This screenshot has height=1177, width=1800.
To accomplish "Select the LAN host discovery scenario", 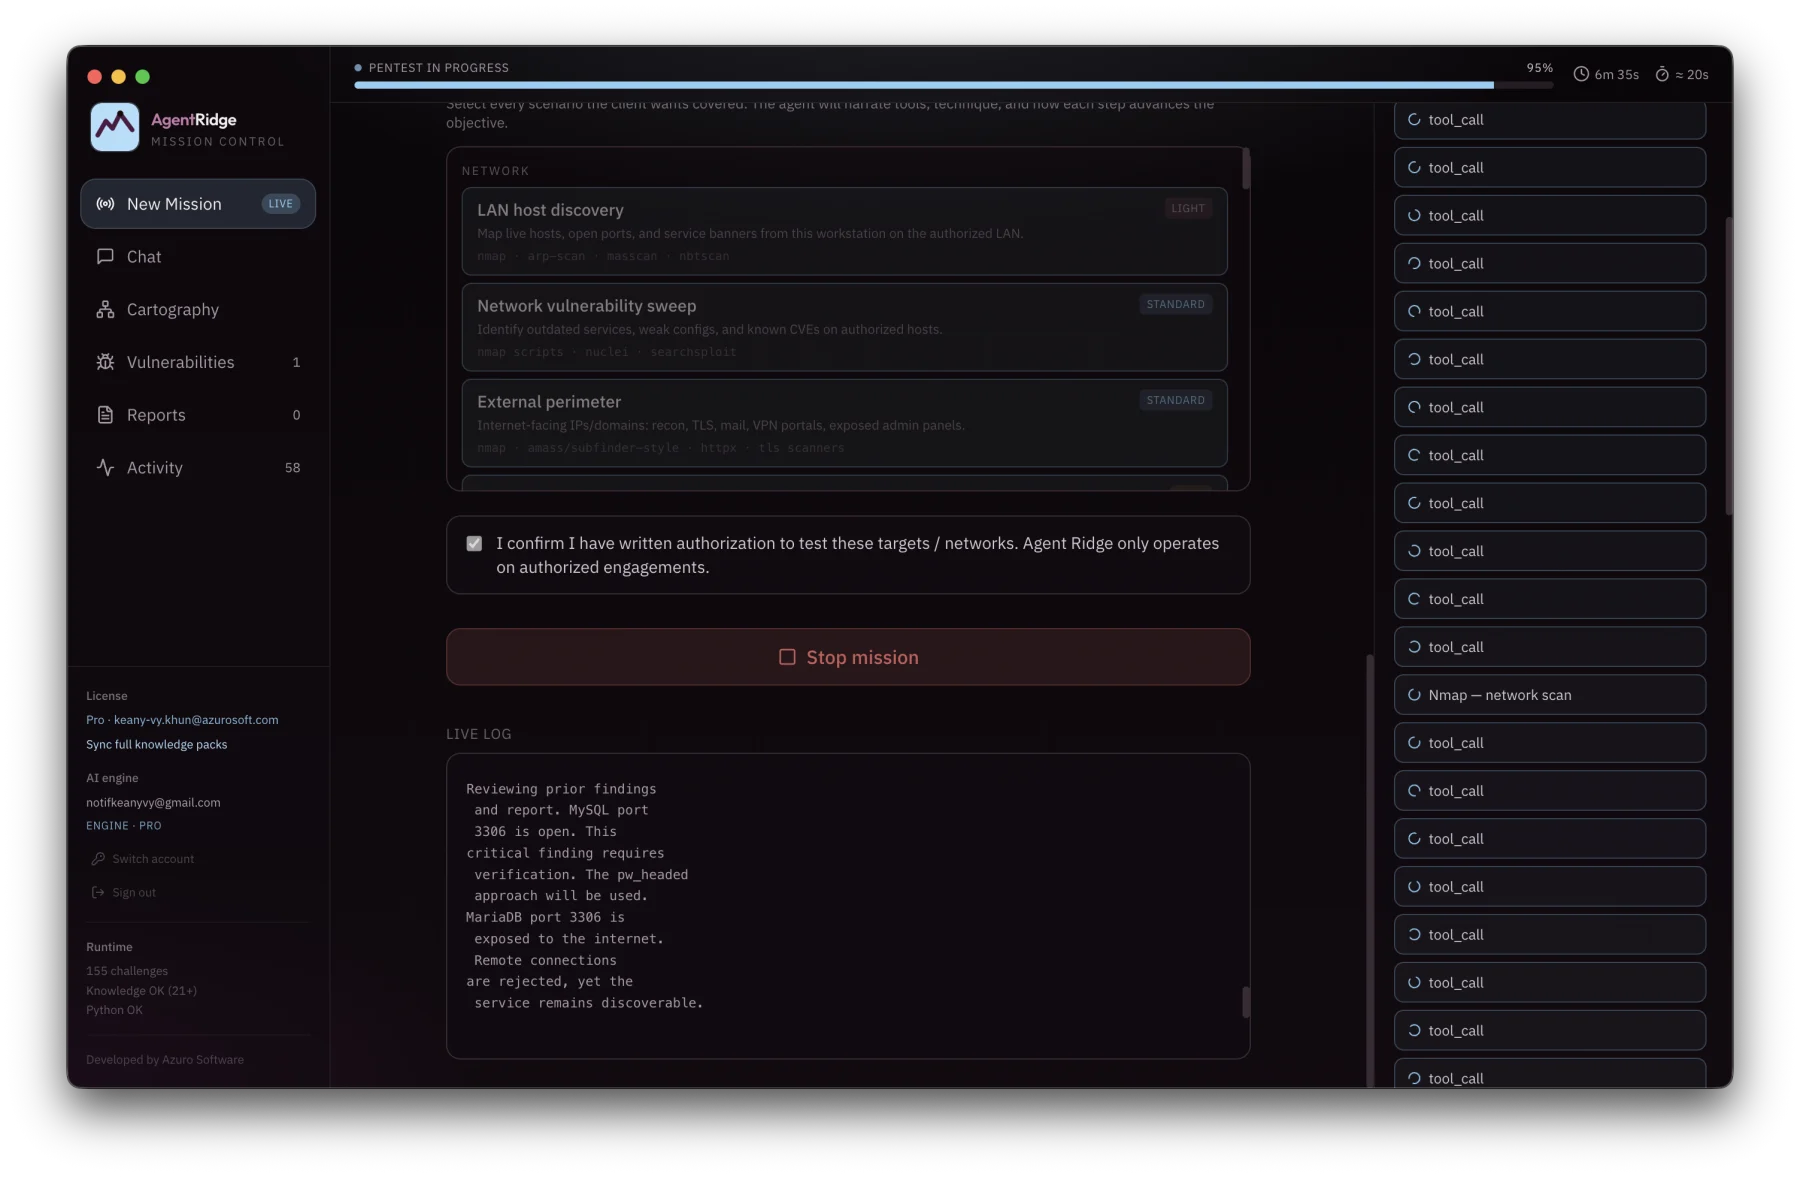I will click(844, 231).
